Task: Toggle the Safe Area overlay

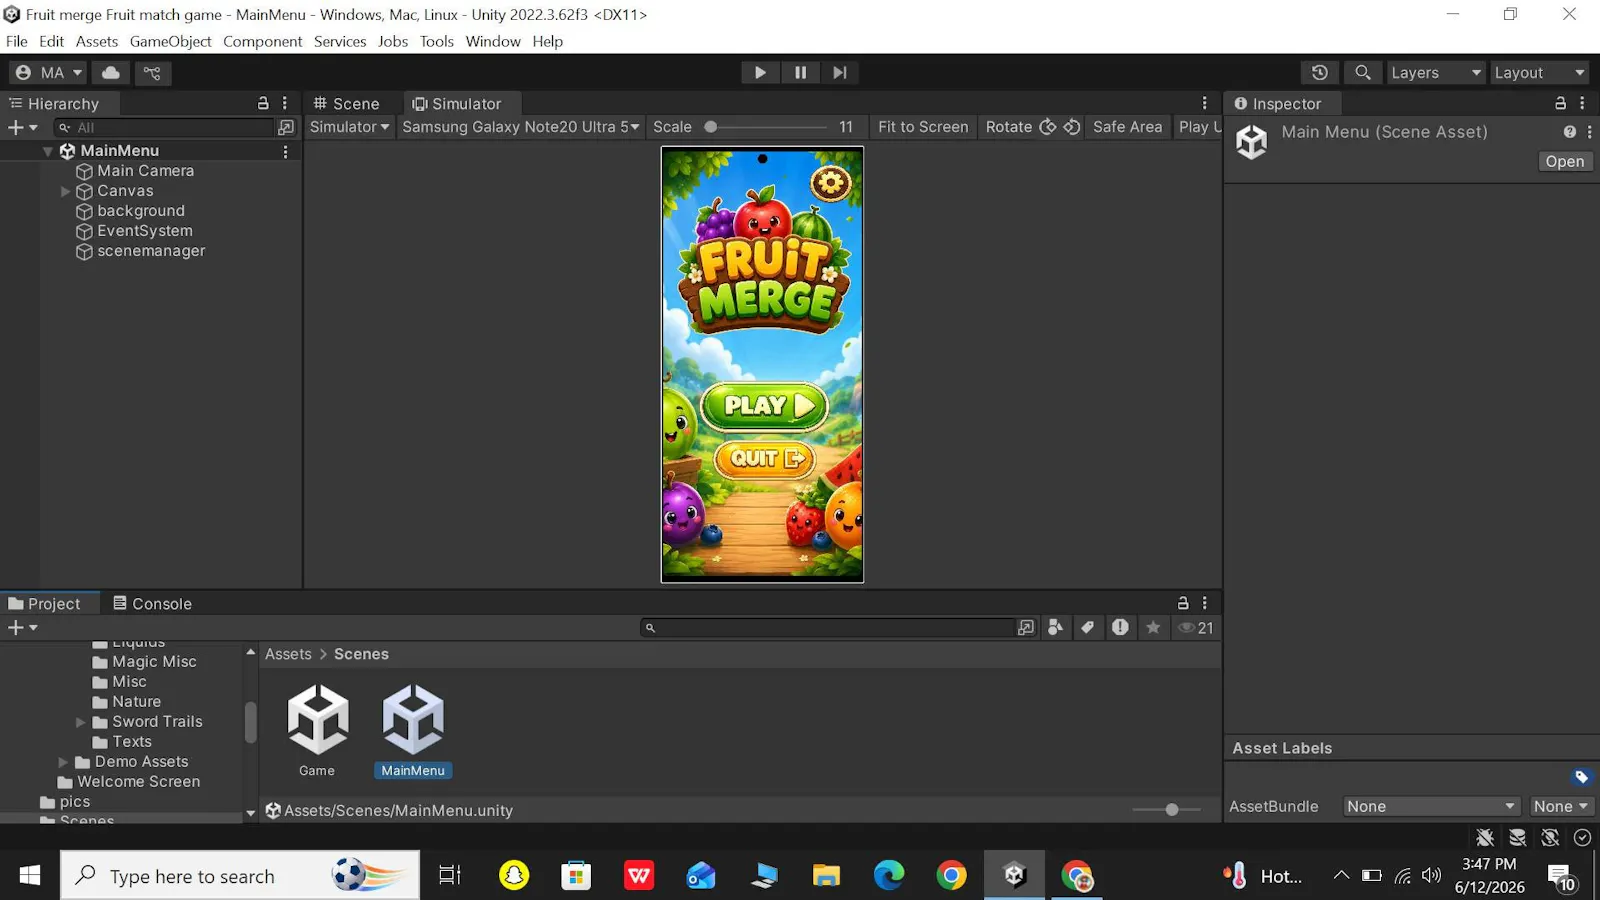Action: 1127,127
